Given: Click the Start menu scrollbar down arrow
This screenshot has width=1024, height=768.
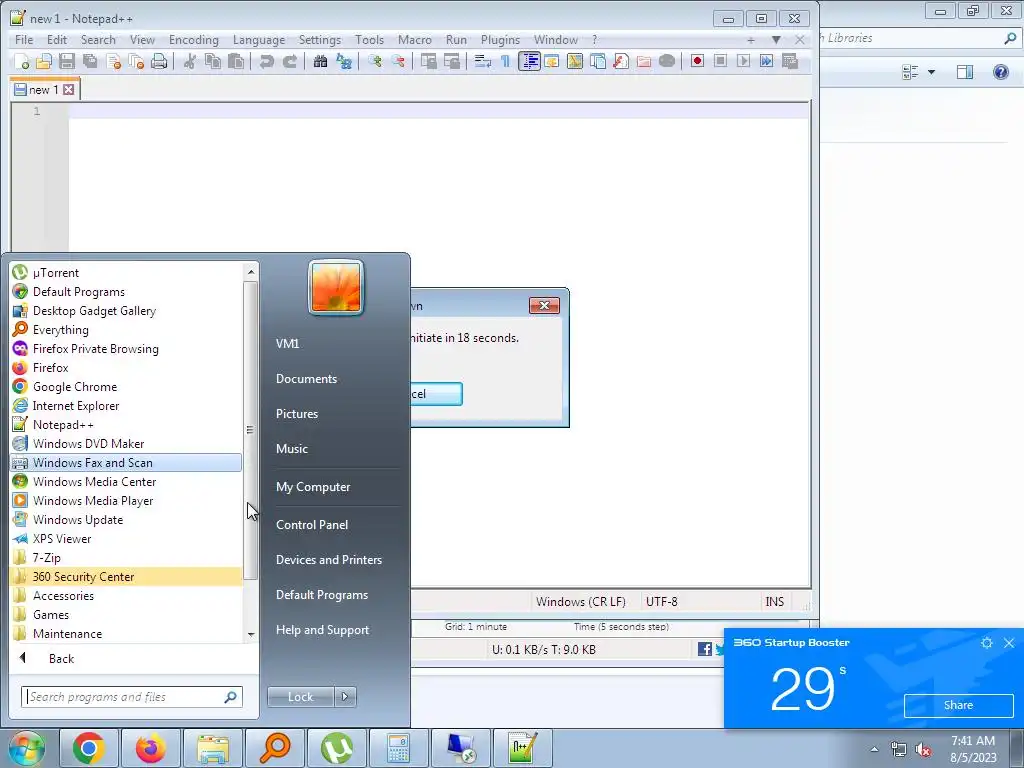Looking at the screenshot, I should pyautogui.click(x=251, y=635).
